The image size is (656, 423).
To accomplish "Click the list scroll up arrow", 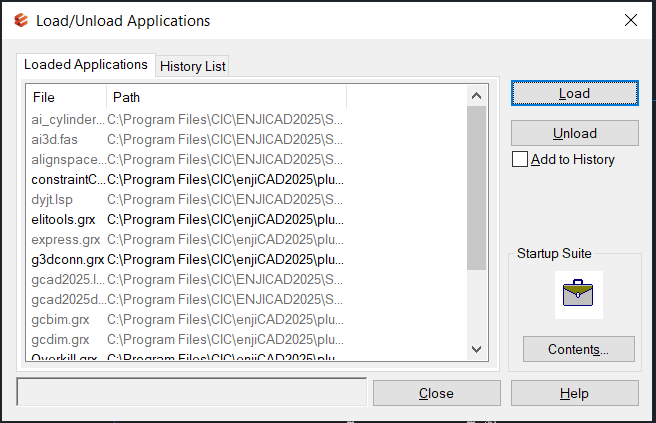I will click(476, 96).
